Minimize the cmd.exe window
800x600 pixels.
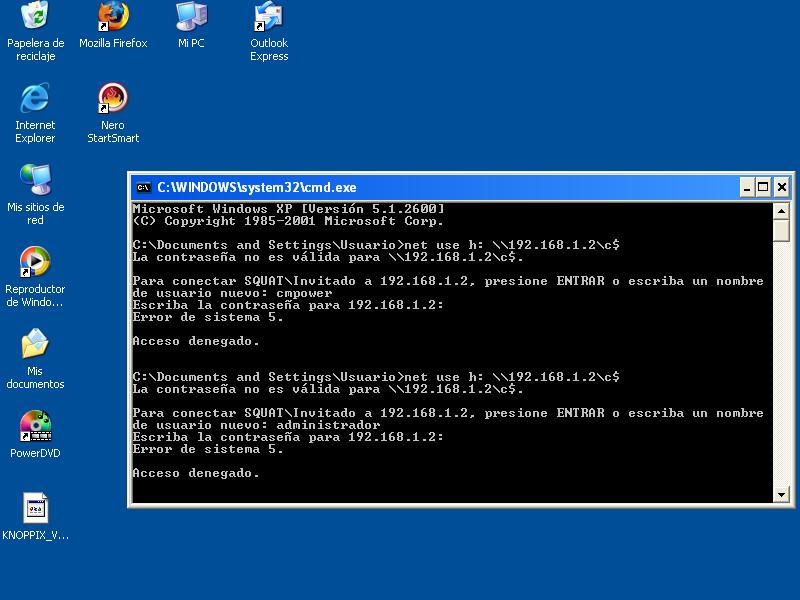point(747,187)
